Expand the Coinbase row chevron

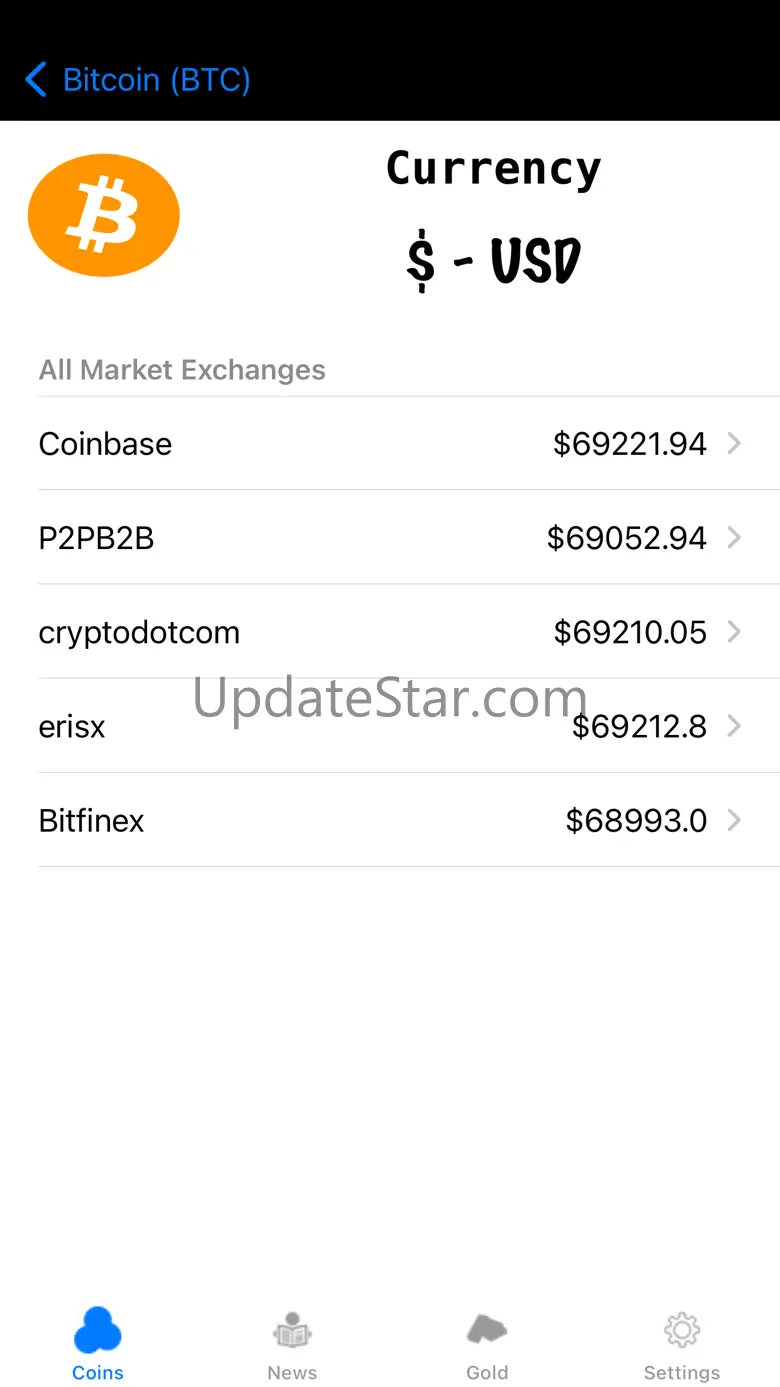coord(735,443)
